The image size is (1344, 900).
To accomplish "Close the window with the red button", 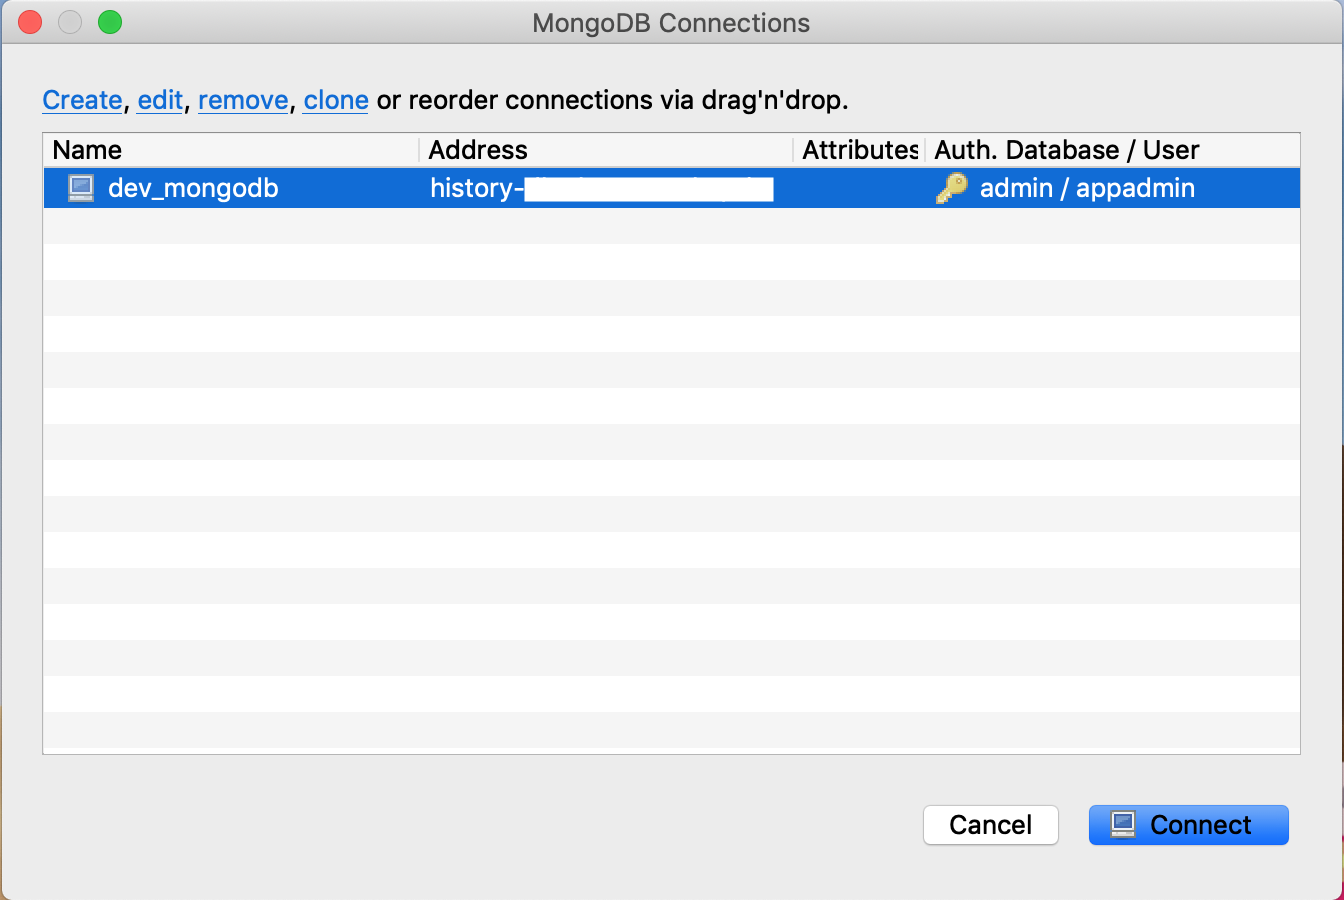I will tap(31, 22).
